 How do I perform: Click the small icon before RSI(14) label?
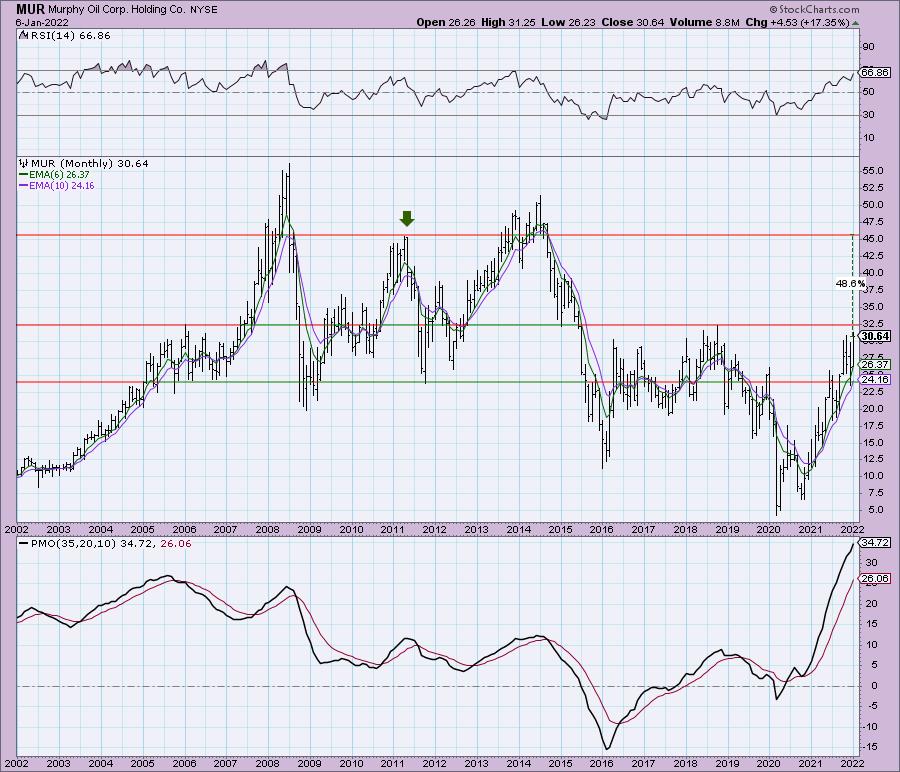pyautogui.click(x=22, y=35)
